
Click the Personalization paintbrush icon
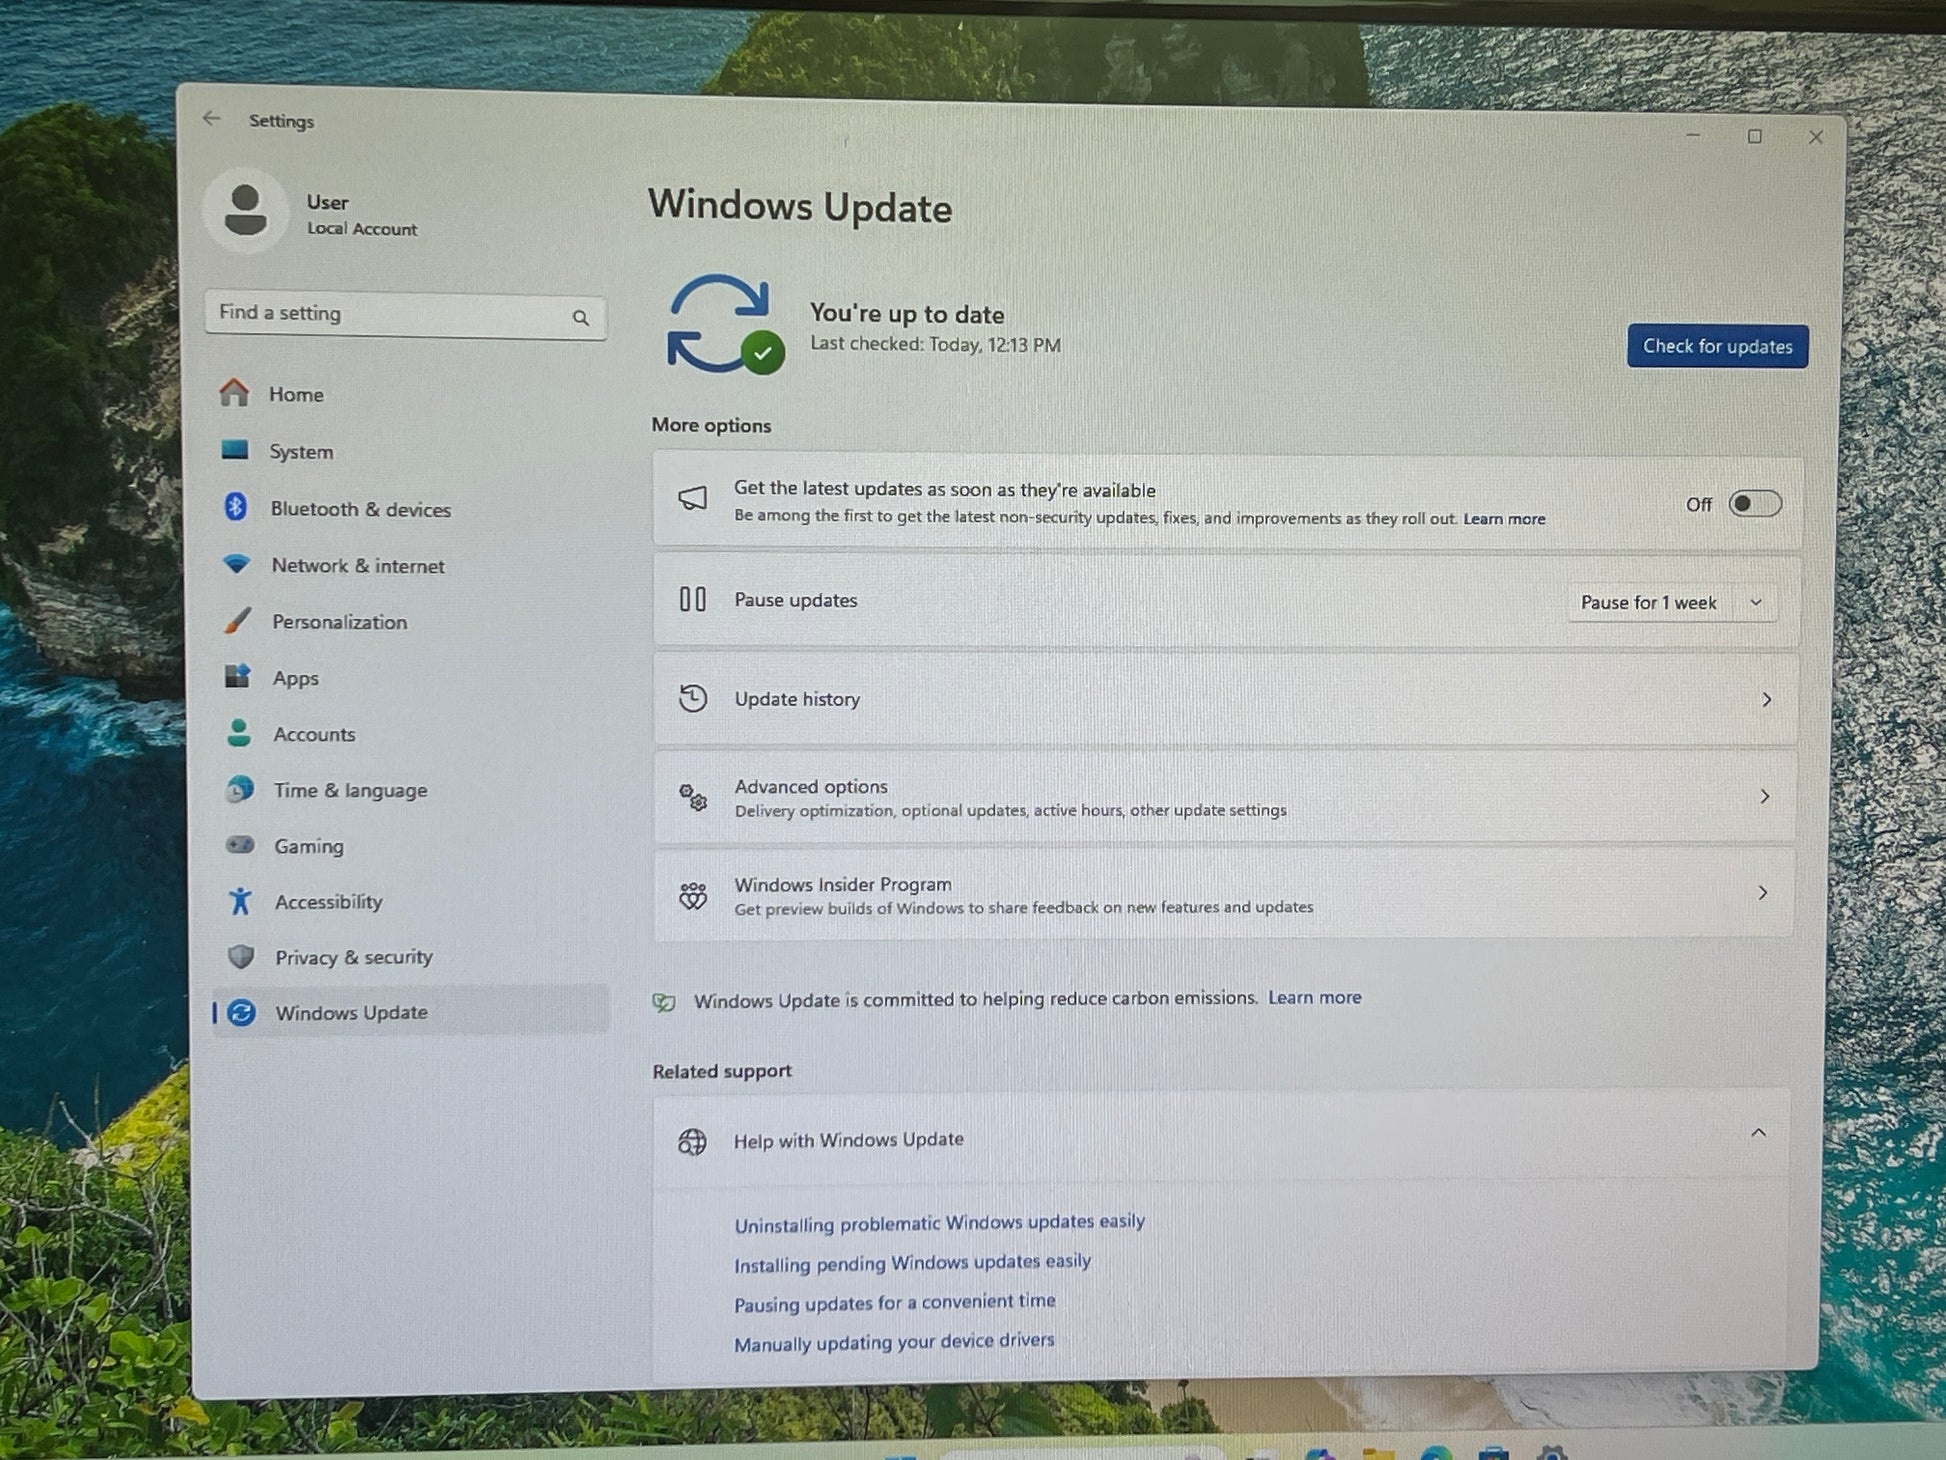[238, 620]
